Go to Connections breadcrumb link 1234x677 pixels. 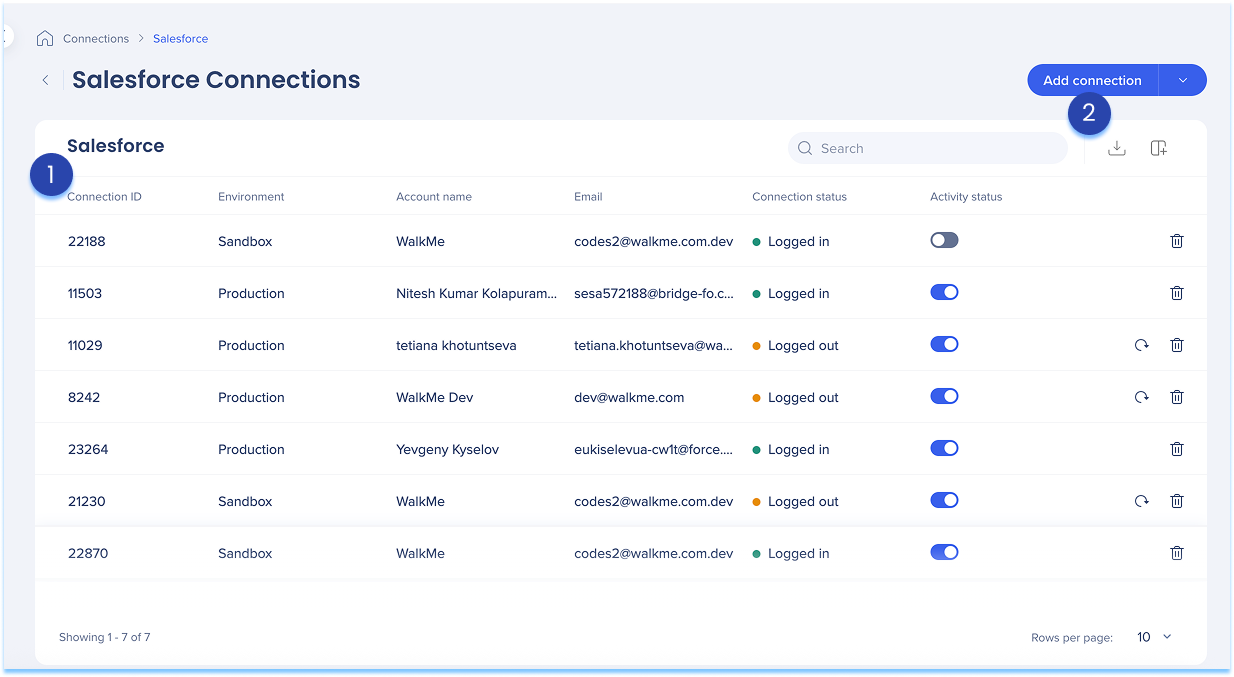click(96, 39)
